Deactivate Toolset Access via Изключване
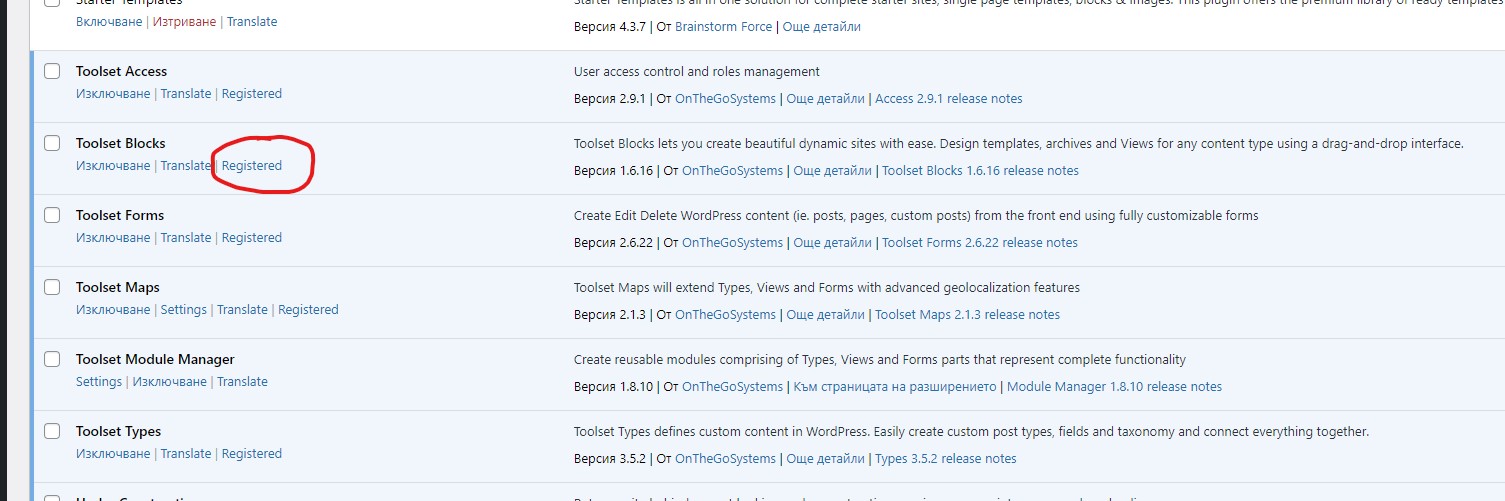The height and width of the screenshot is (501, 1505). coord(113,93)
